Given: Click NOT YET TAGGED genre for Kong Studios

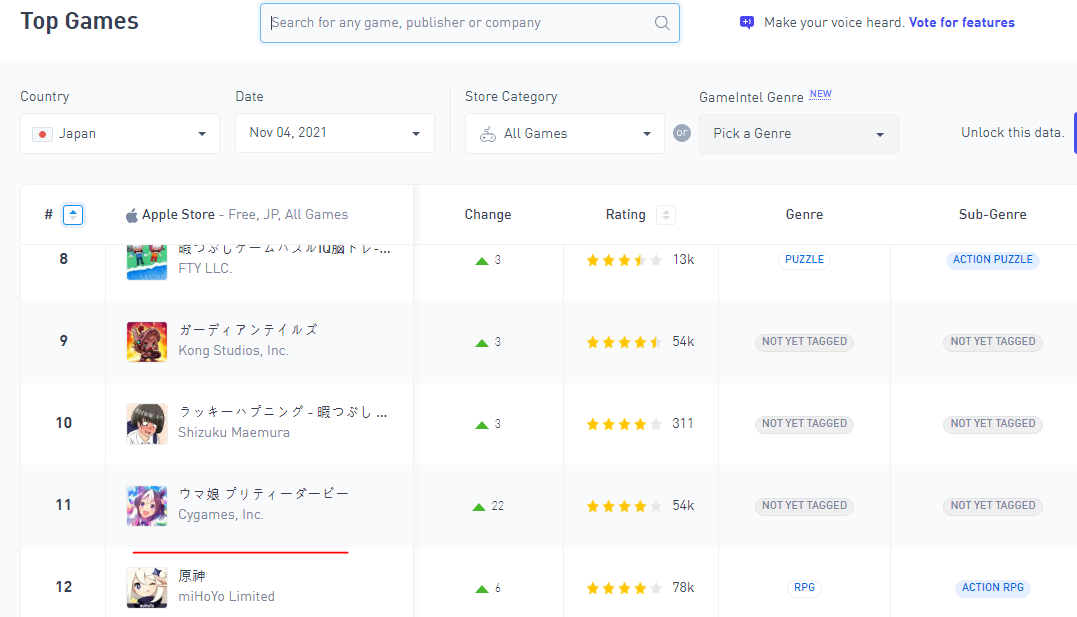Looking at the screenshot, I should coord(804,341).
